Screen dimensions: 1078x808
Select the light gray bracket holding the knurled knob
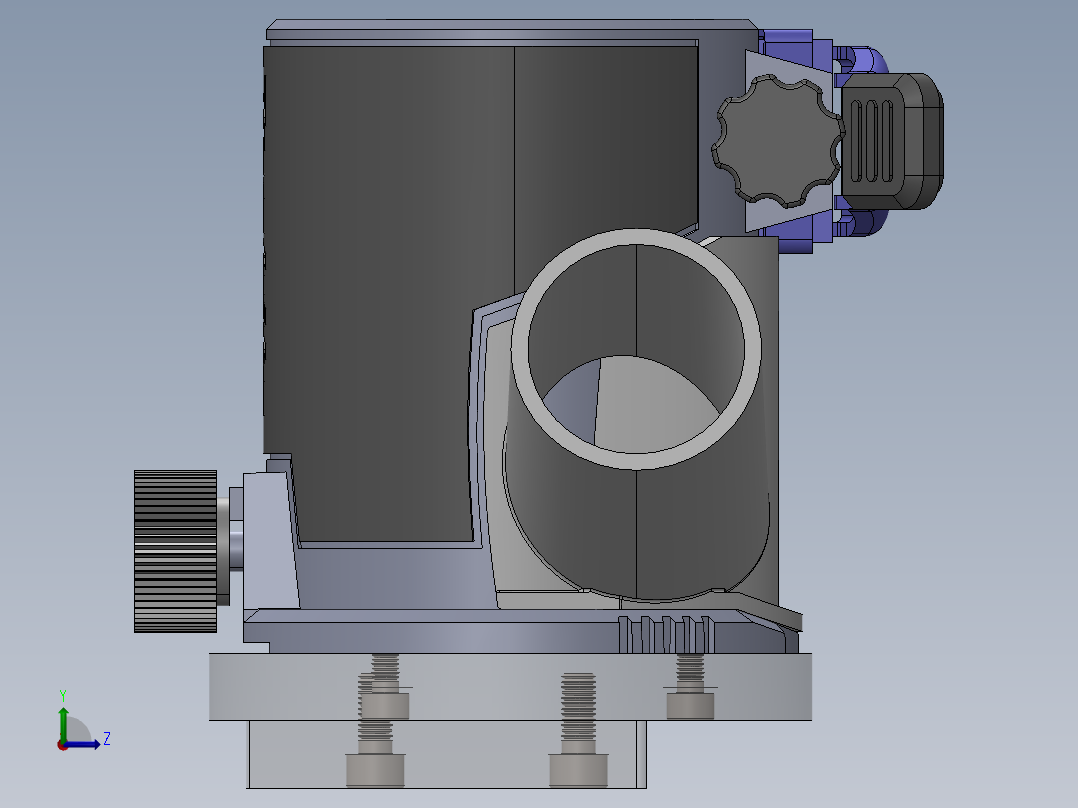click(268, 543)
